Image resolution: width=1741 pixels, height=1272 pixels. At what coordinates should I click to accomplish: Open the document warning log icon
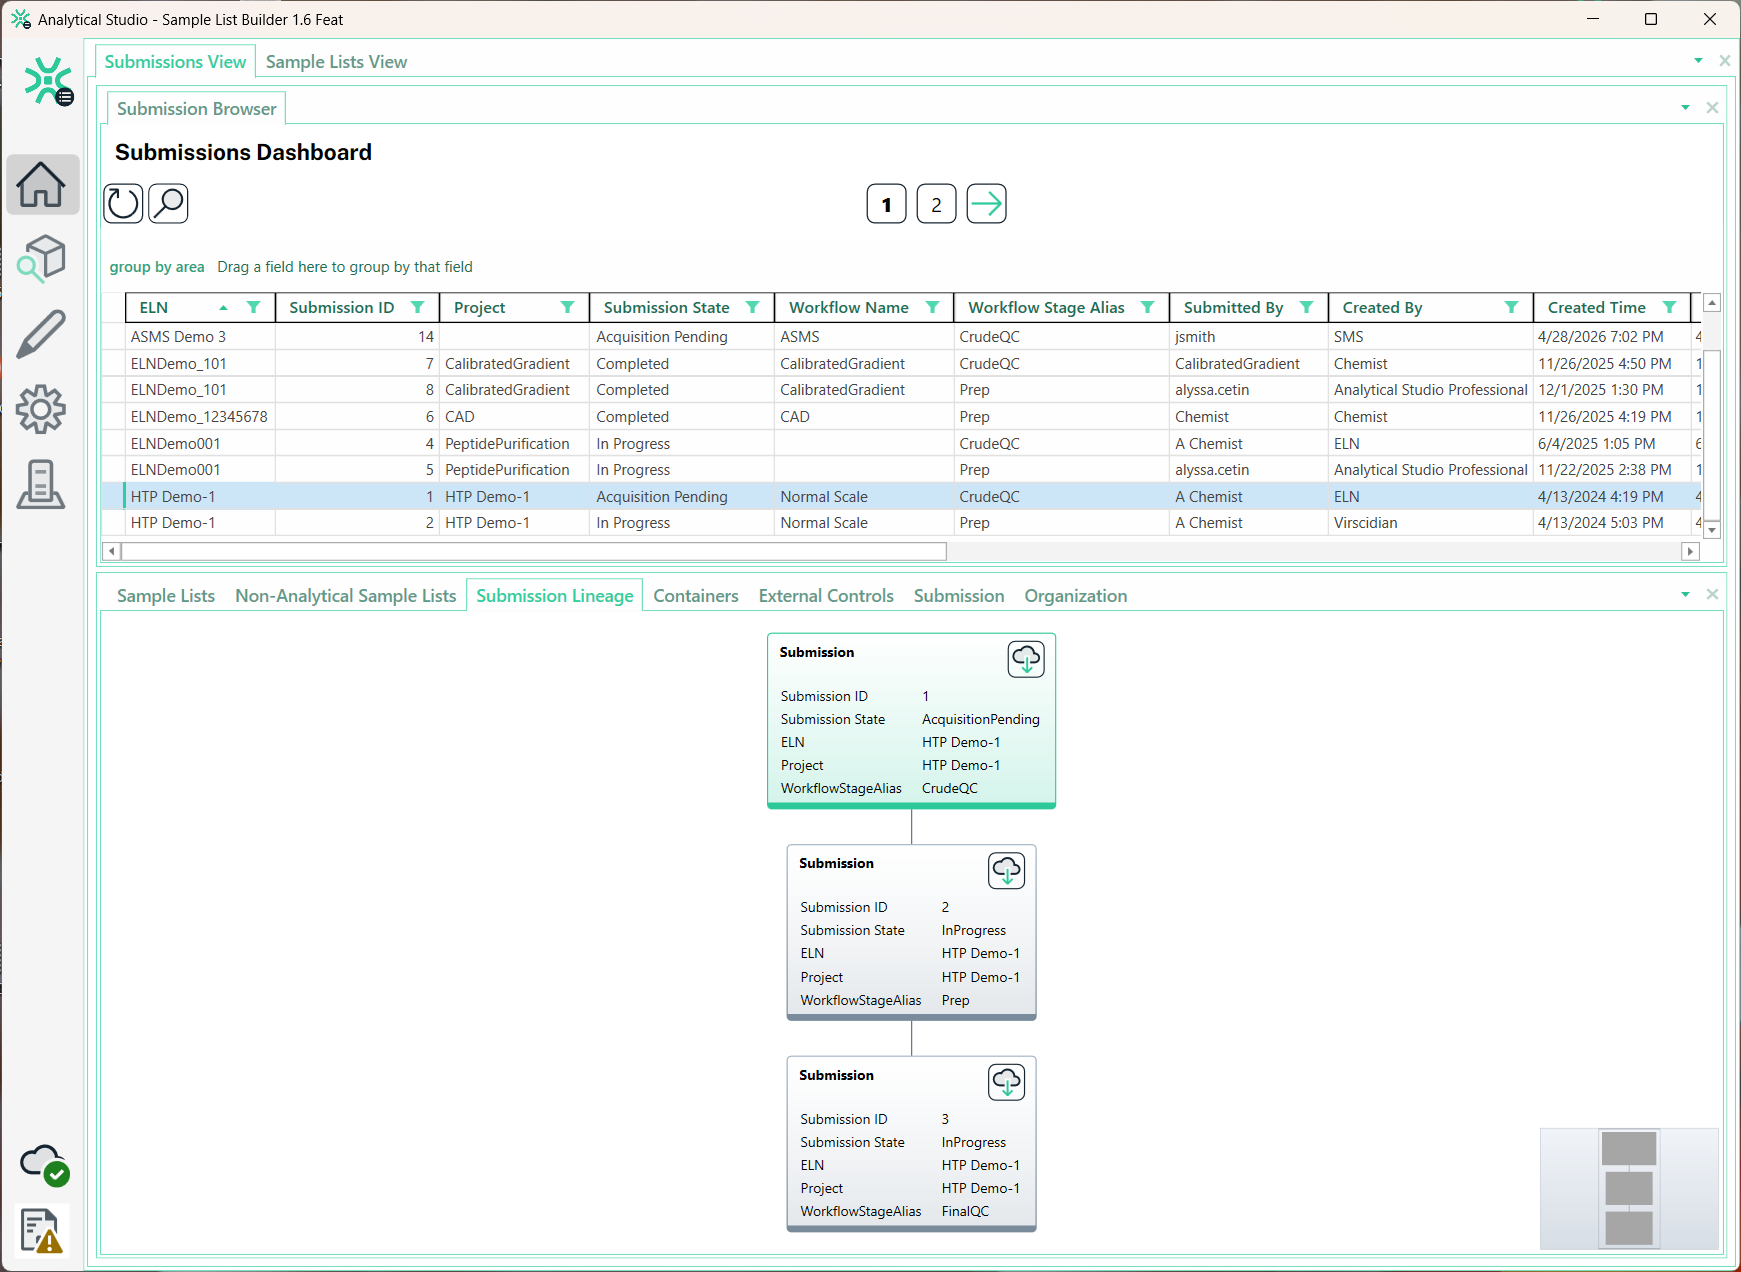pos(41,1230)
